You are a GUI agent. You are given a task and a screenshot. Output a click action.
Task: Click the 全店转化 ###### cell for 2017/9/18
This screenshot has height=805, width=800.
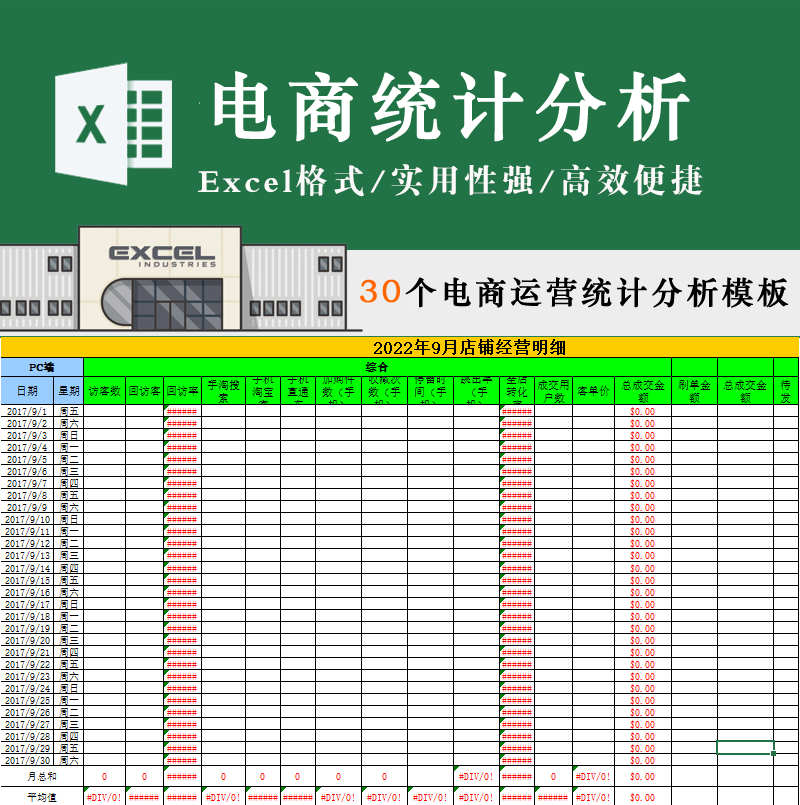517,616
